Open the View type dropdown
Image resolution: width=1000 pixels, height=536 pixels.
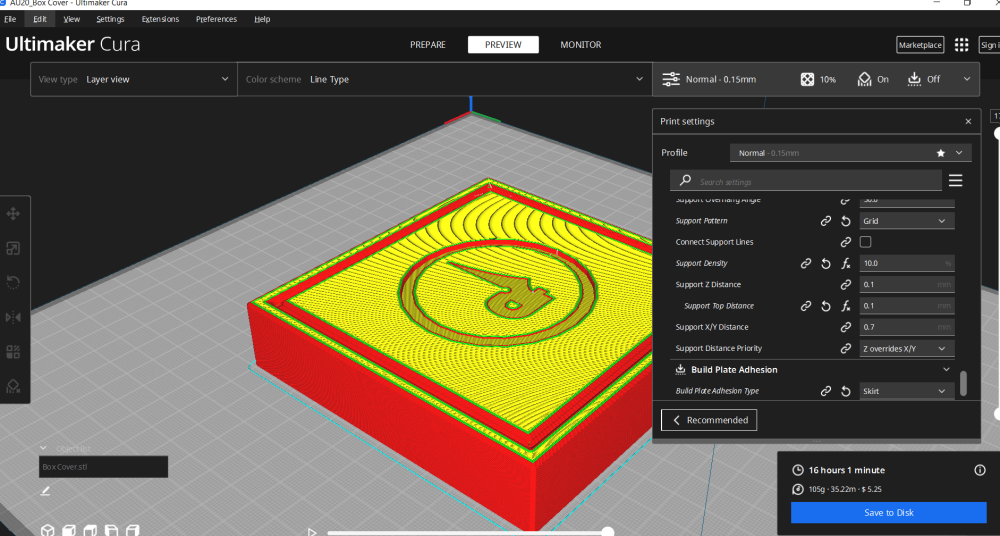pyautogui.click(x=134, y=79)
